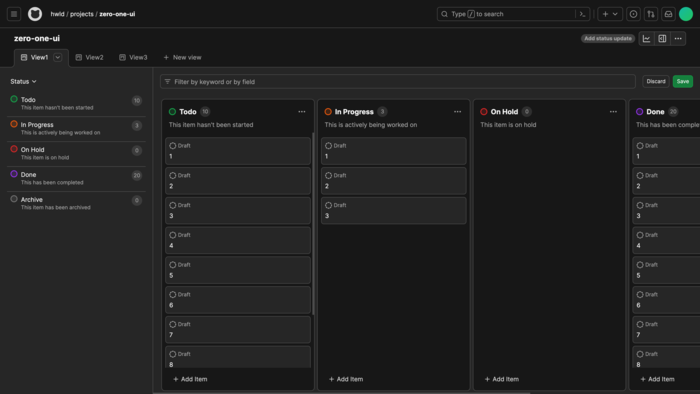Image resolution: width=700 pixels, height=394 pixels.
Task: Click the filter funnel icon
Action: (x=167, y=82)
